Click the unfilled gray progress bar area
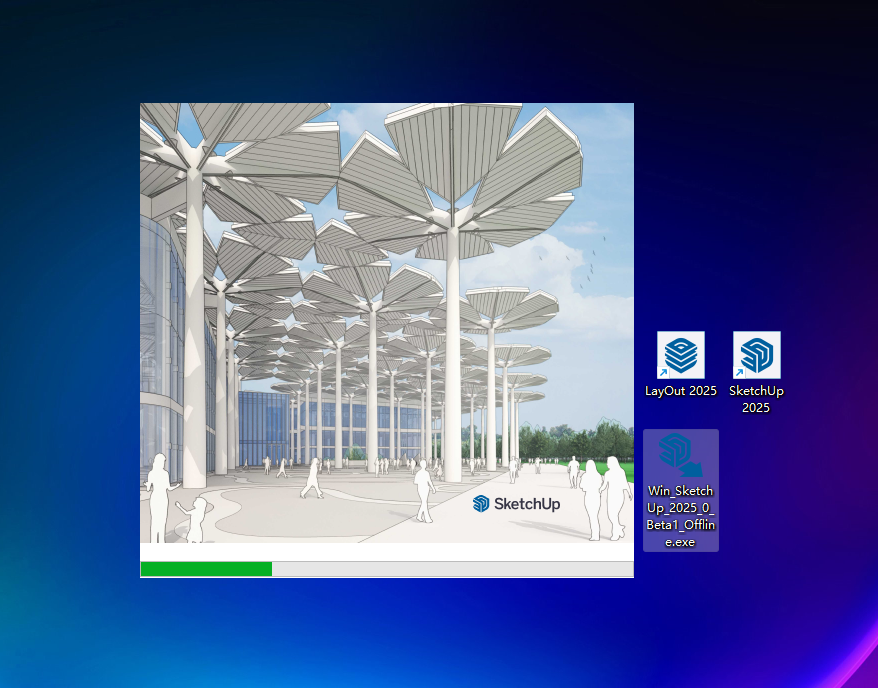 (450, 569)
